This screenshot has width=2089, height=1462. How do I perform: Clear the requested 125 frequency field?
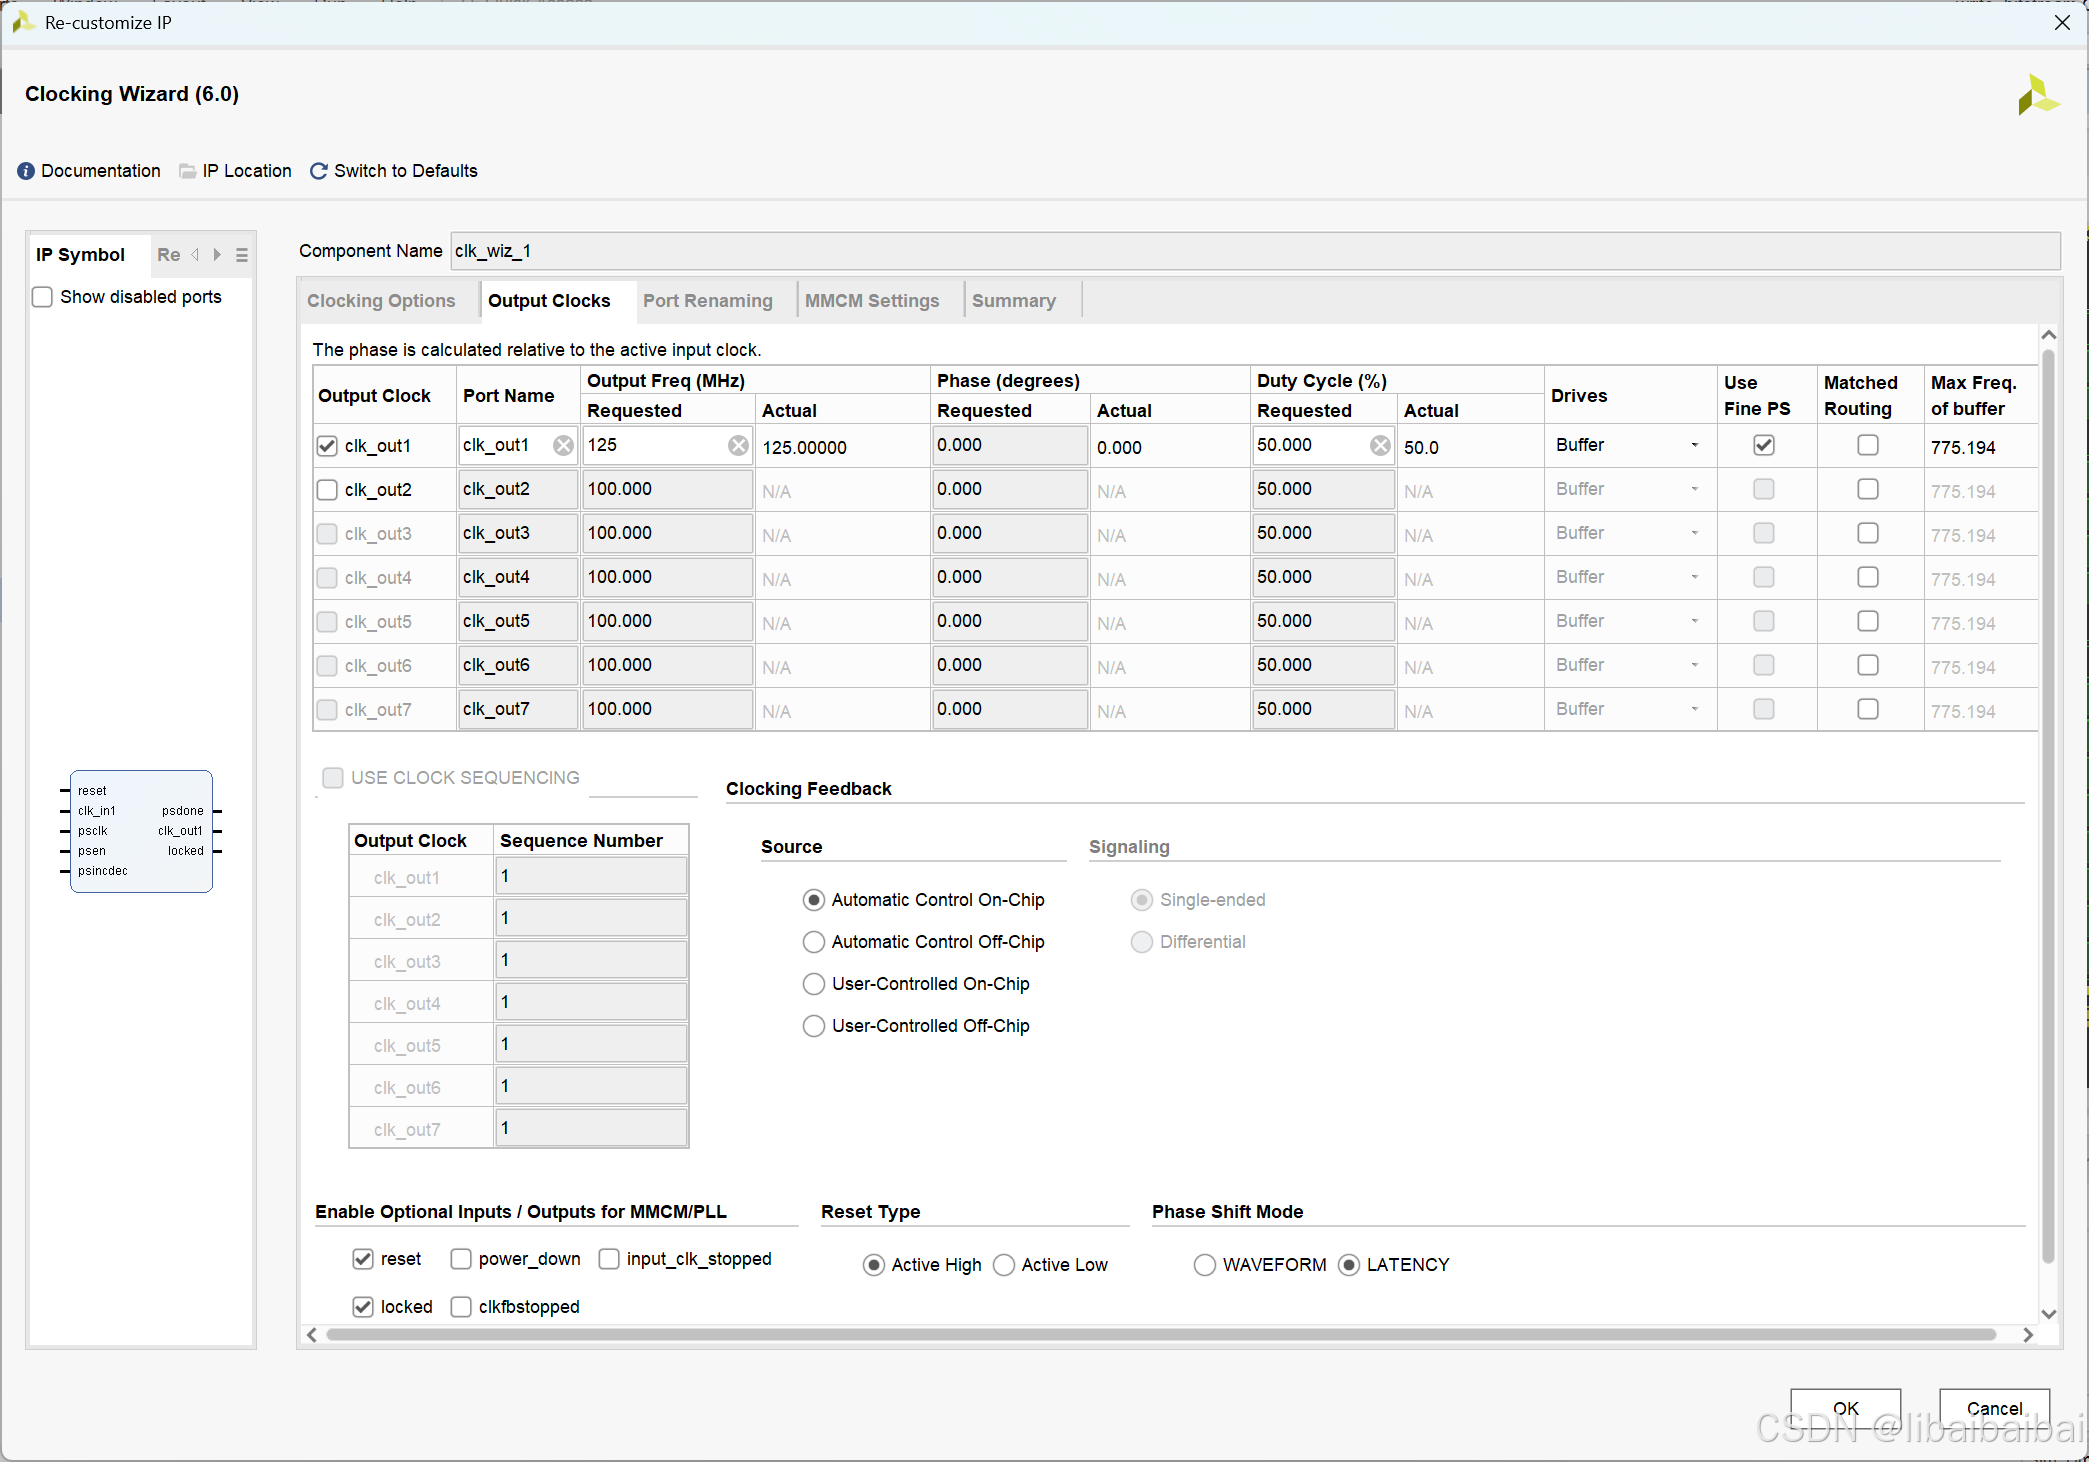(x=738, y=446)
